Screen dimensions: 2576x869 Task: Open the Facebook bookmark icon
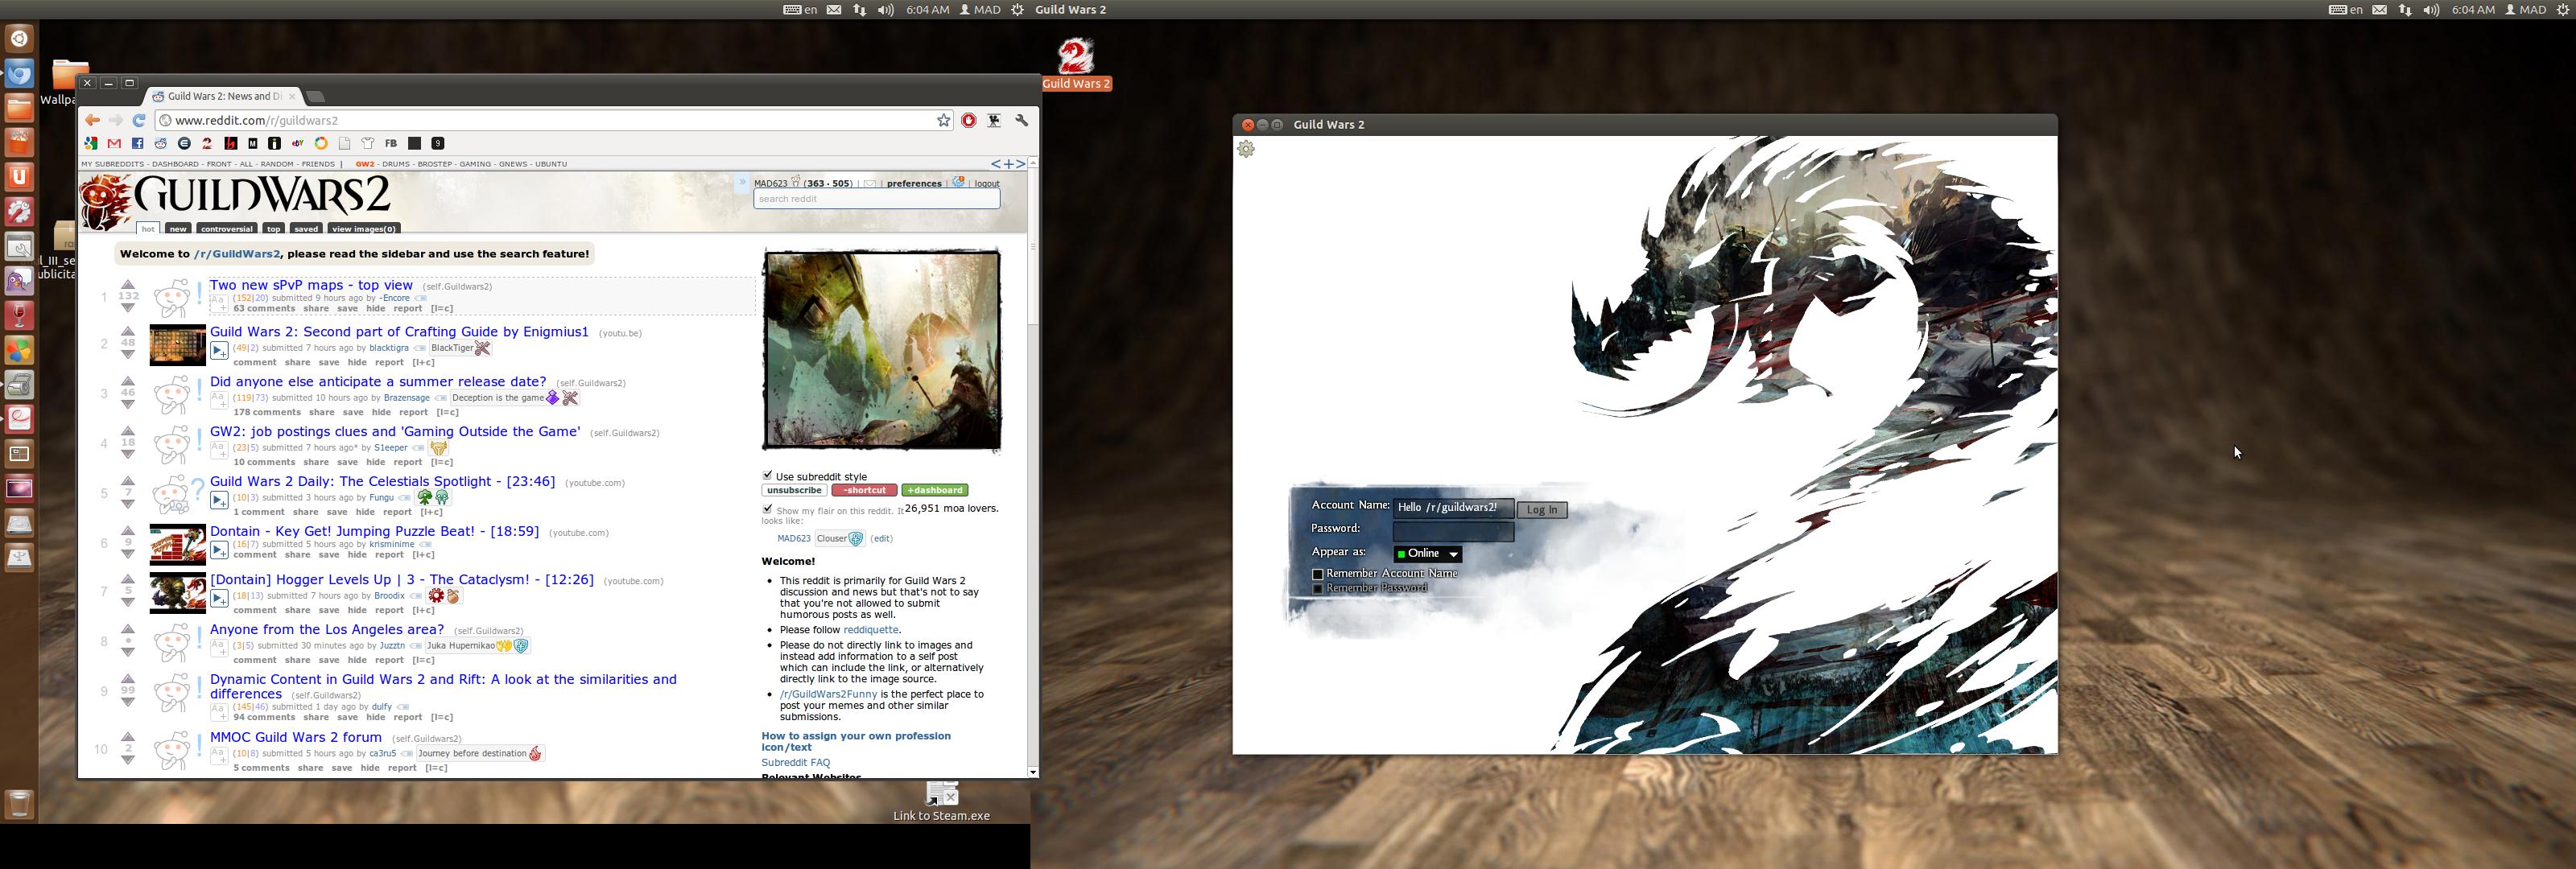tap(138, 143)
